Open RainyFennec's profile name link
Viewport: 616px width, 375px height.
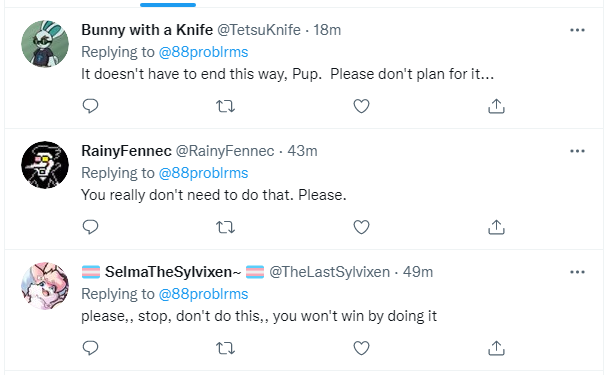click(126, 151)
